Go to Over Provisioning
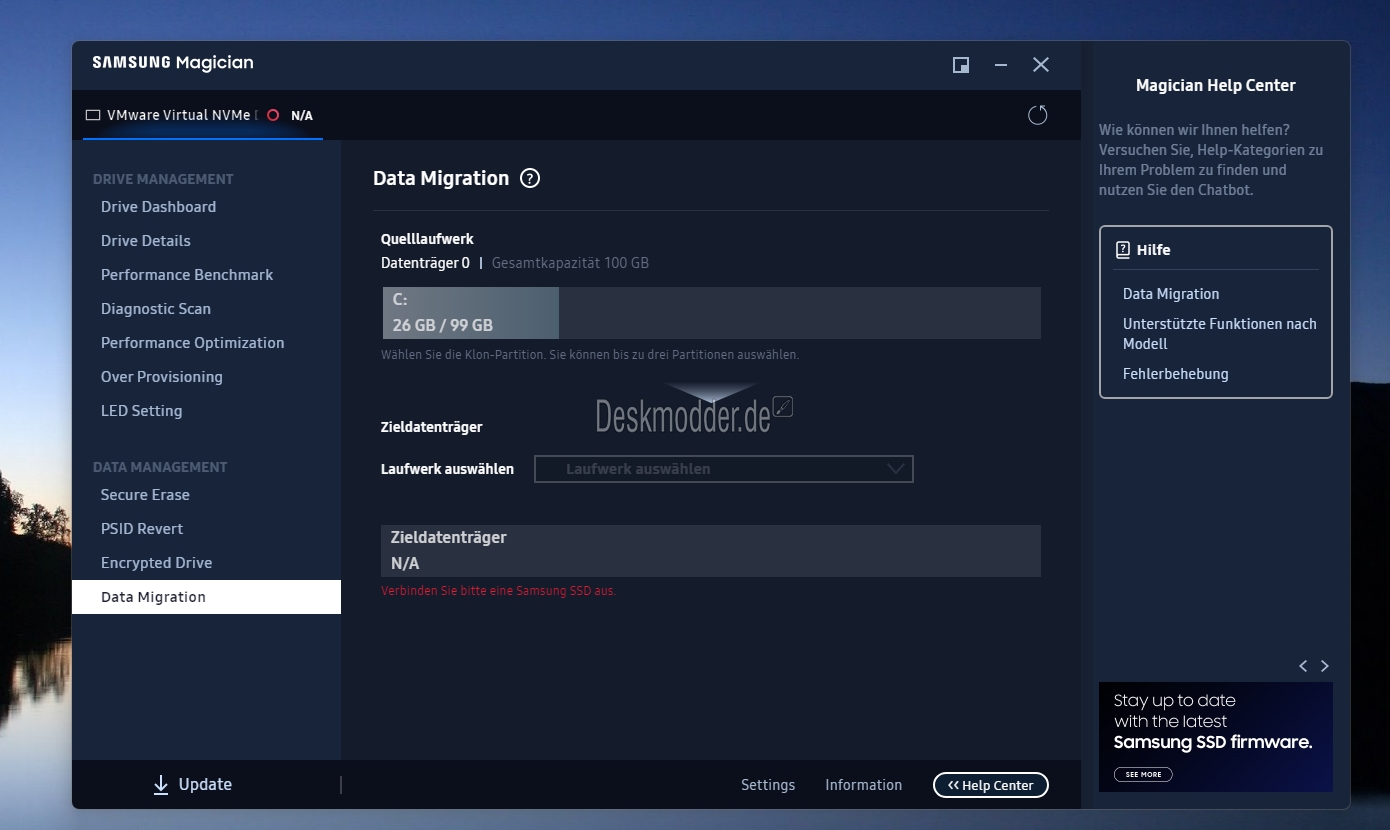Image resolution: width=1390 pixels, height=830 pixels. 162,377
